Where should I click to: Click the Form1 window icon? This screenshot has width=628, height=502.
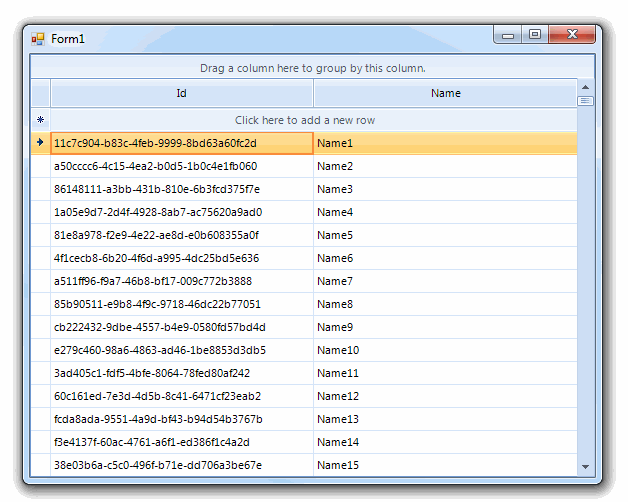[x=38, y=39]
